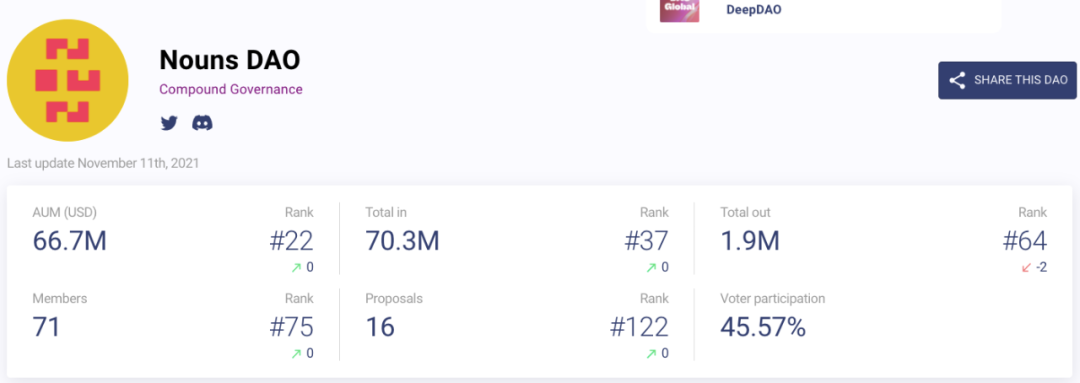Click the DeepDAO Global thumbnail image
This screenshot has width=1080, height=383.
pos(679,11)
